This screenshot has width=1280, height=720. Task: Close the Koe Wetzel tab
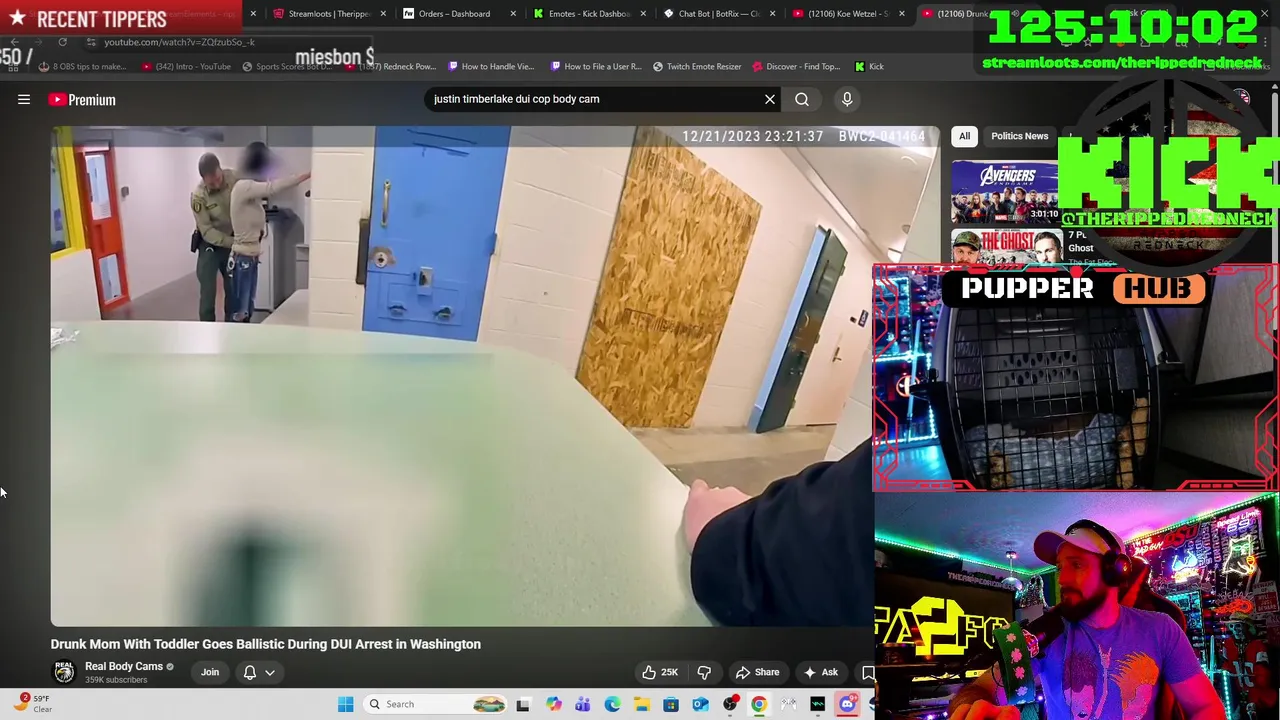(x=902, y=14)
